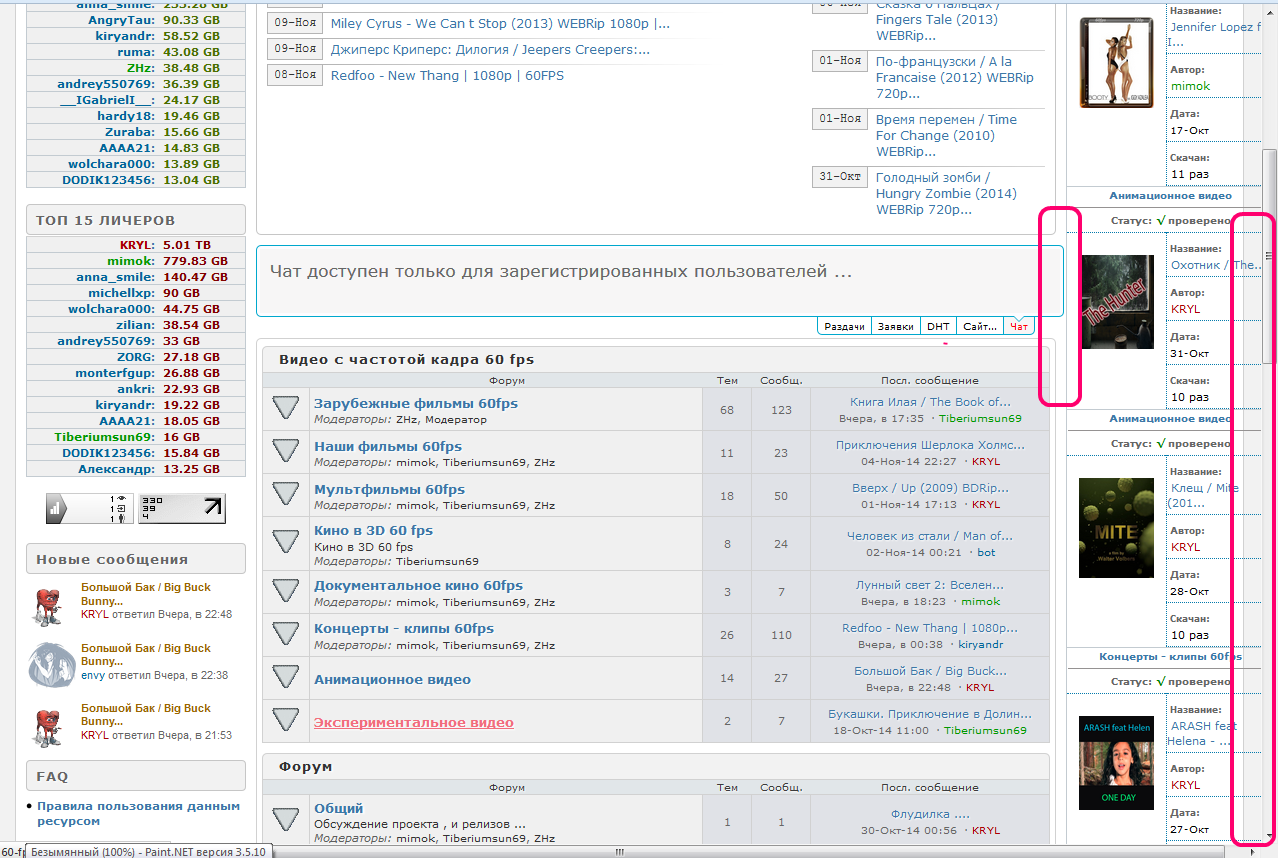Open the Заявки tab
The image size is (1278, 858).
895,327
